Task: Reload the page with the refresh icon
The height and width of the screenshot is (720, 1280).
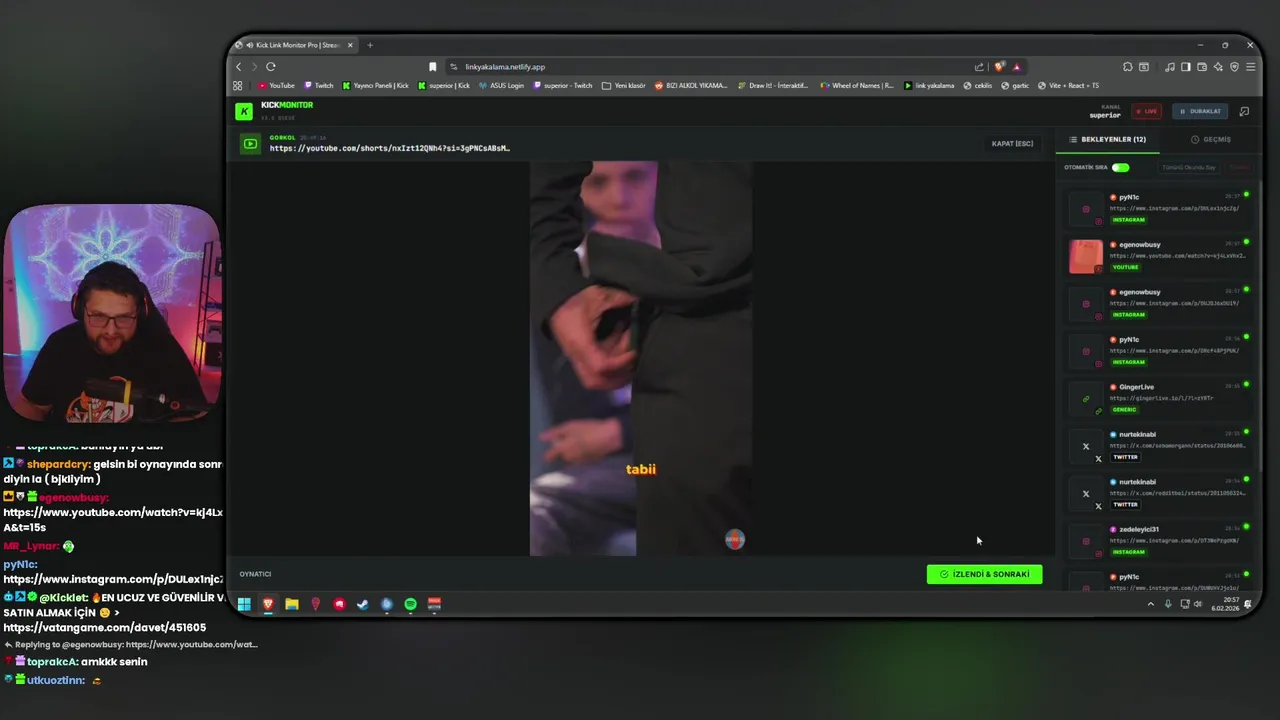Action: (x=270, y=67)
